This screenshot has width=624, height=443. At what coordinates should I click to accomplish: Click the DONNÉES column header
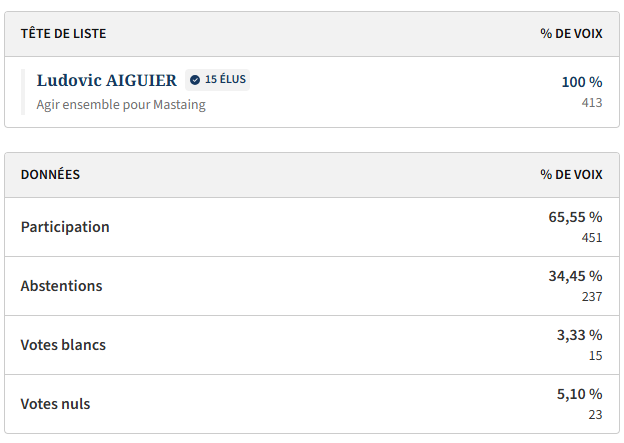(50, 175)
